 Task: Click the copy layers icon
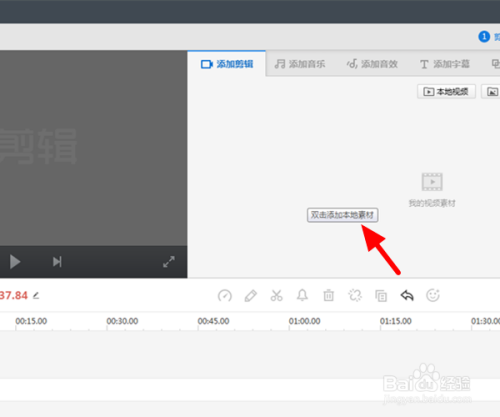click(381, 296)
